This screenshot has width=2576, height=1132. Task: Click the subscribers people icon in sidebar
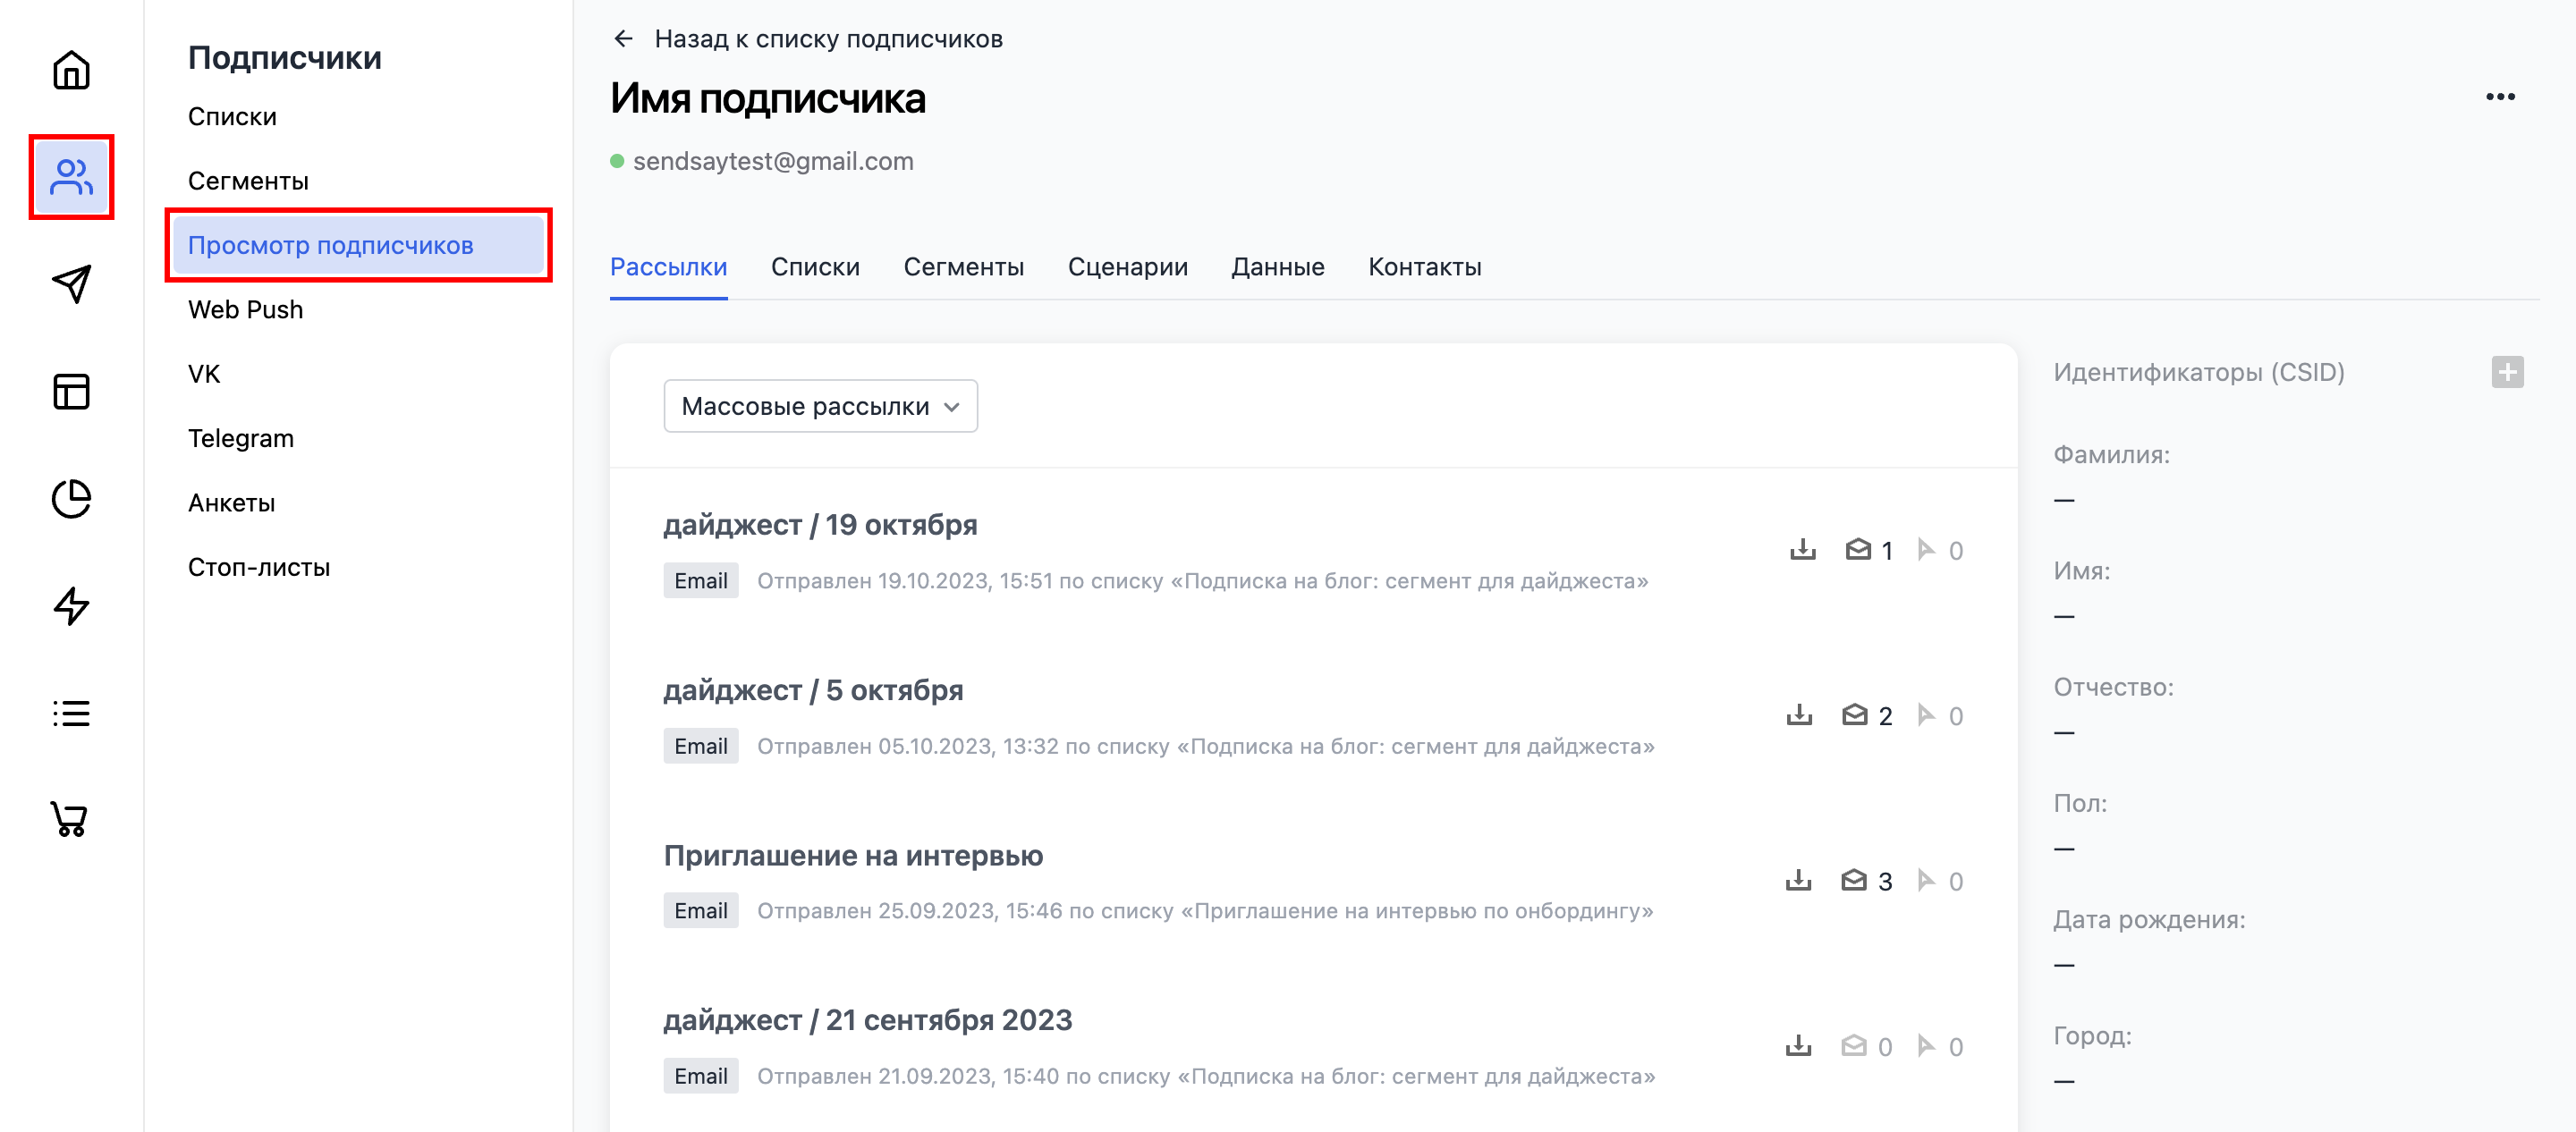(71, 177)
